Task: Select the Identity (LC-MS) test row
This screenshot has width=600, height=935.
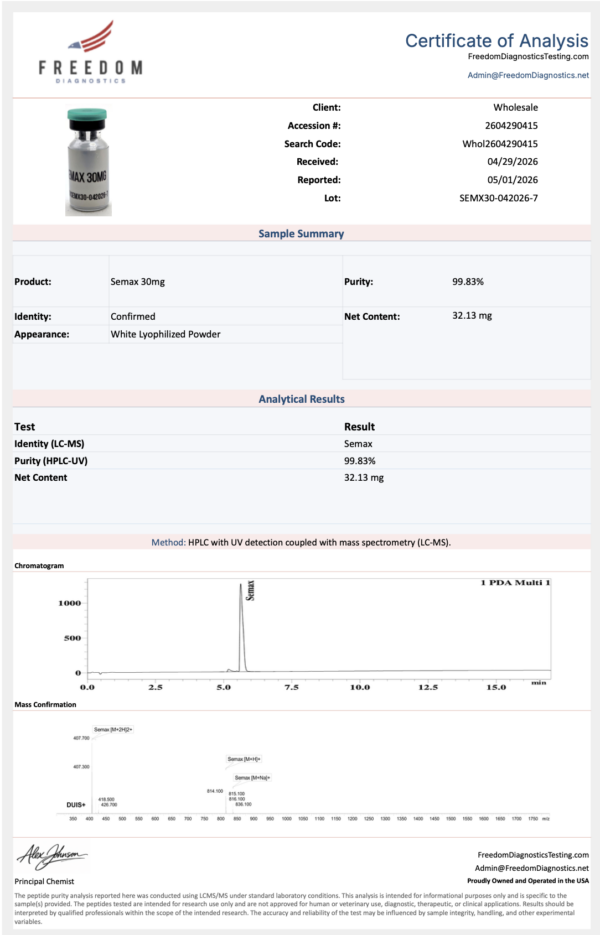Action: coord(301,444)
